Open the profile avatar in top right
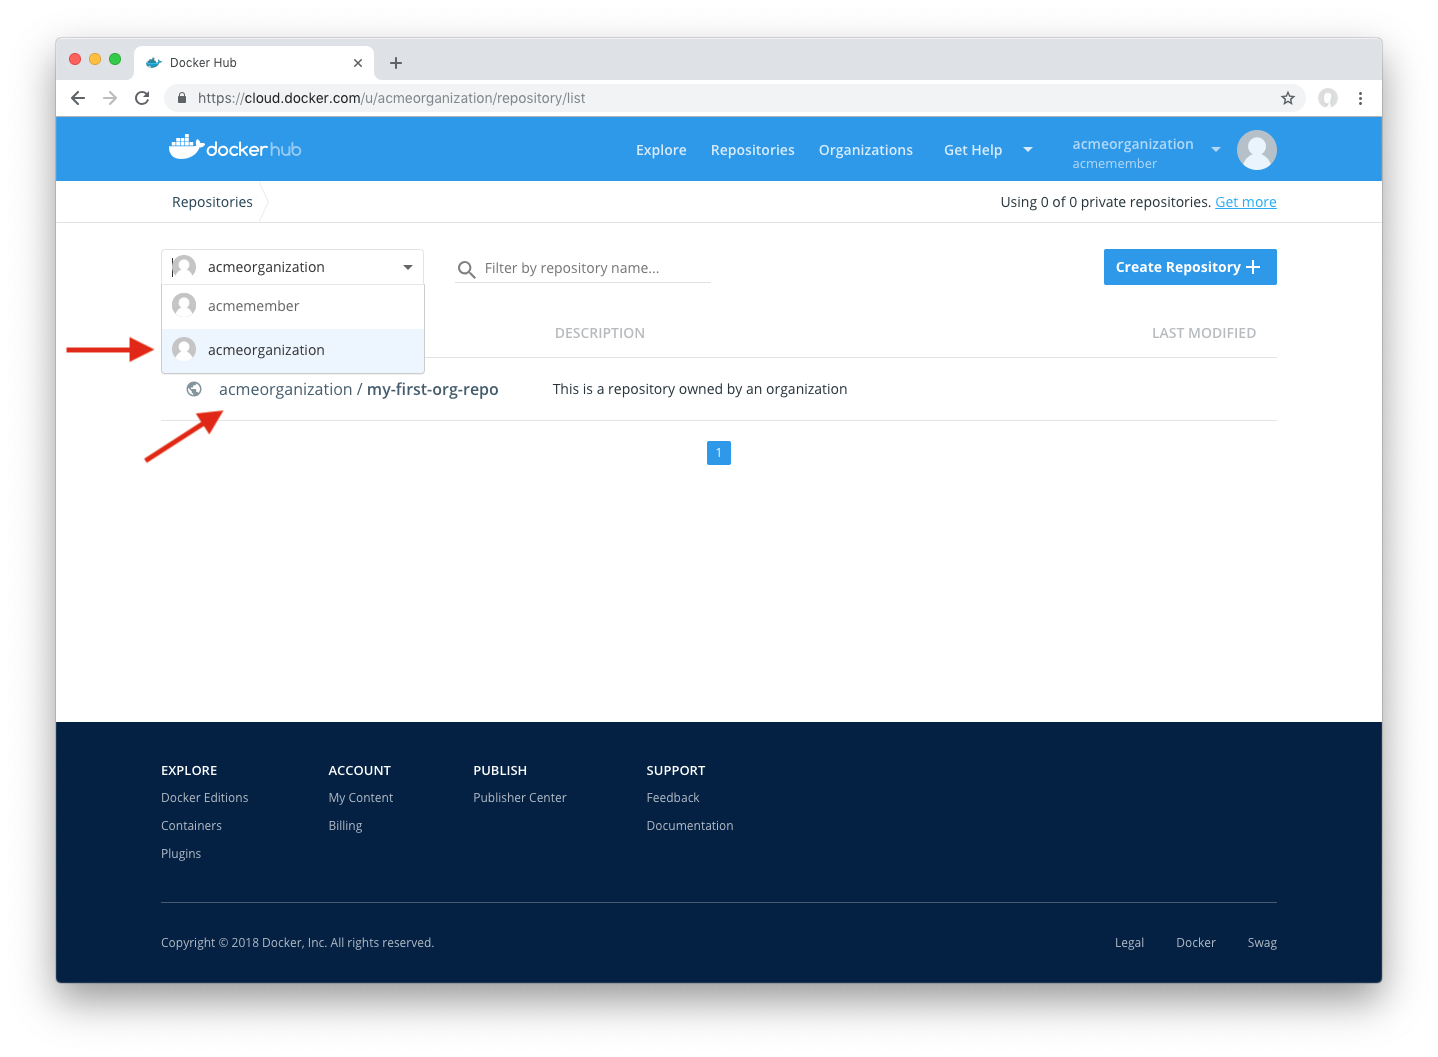Screen dimensions: 1438x1057 [1256, 149]
